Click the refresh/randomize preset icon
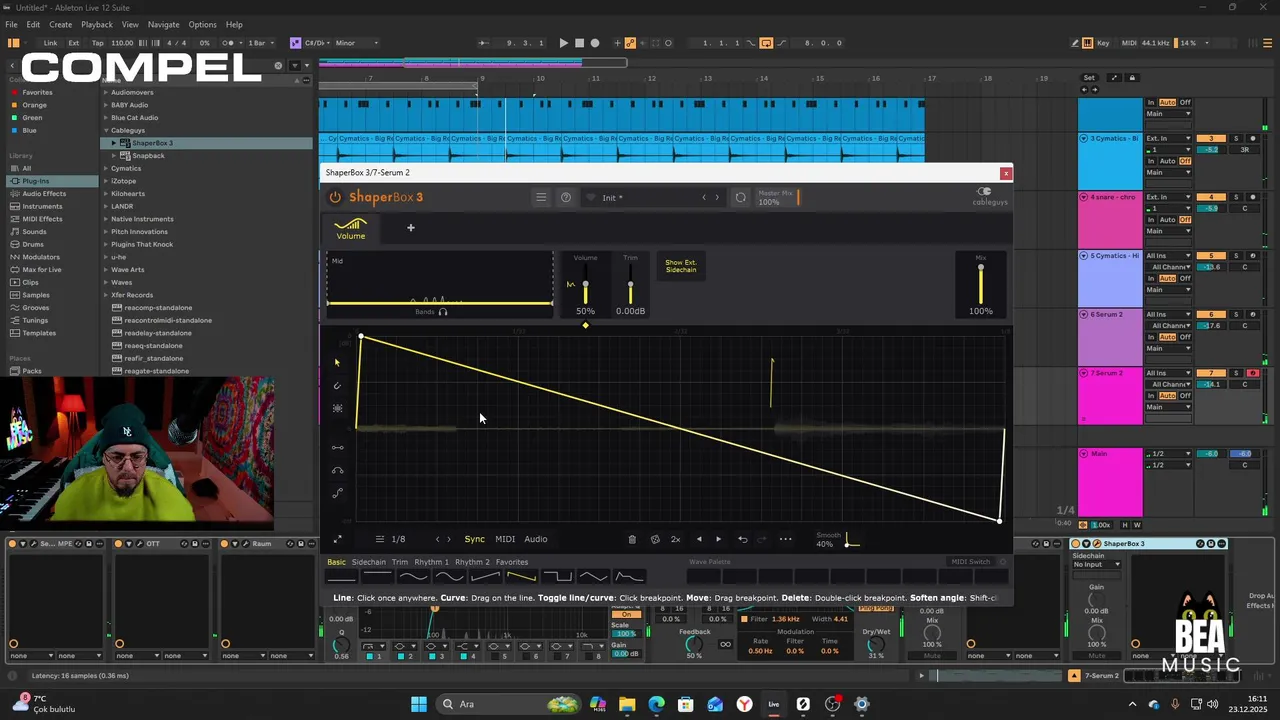Viewport: 1280px width, 720px height. coord(741,197)
